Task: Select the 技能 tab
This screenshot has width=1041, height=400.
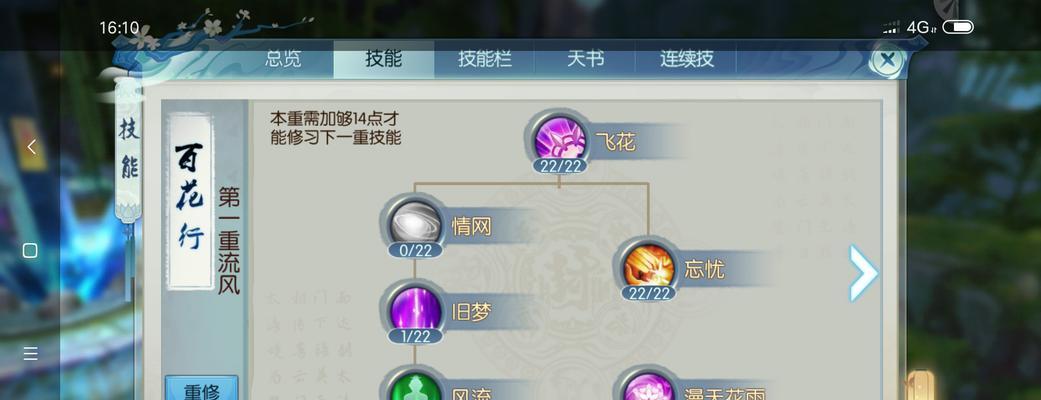Action: point(384,58)
